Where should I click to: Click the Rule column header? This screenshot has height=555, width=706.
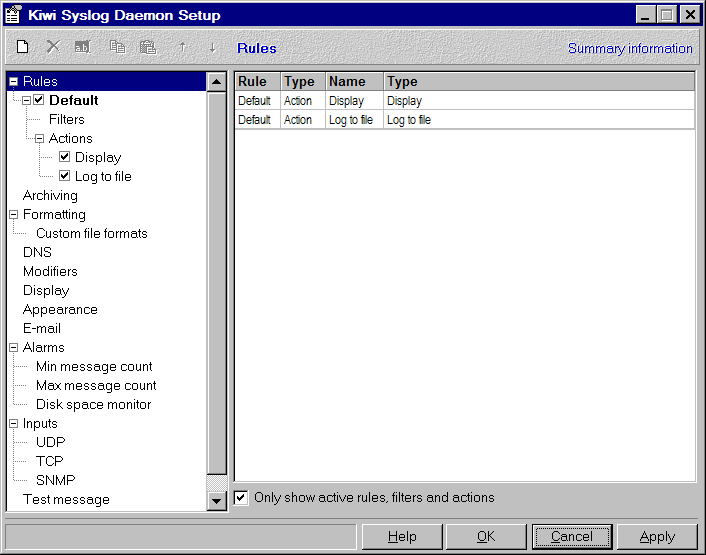click(x=258, y=81)
